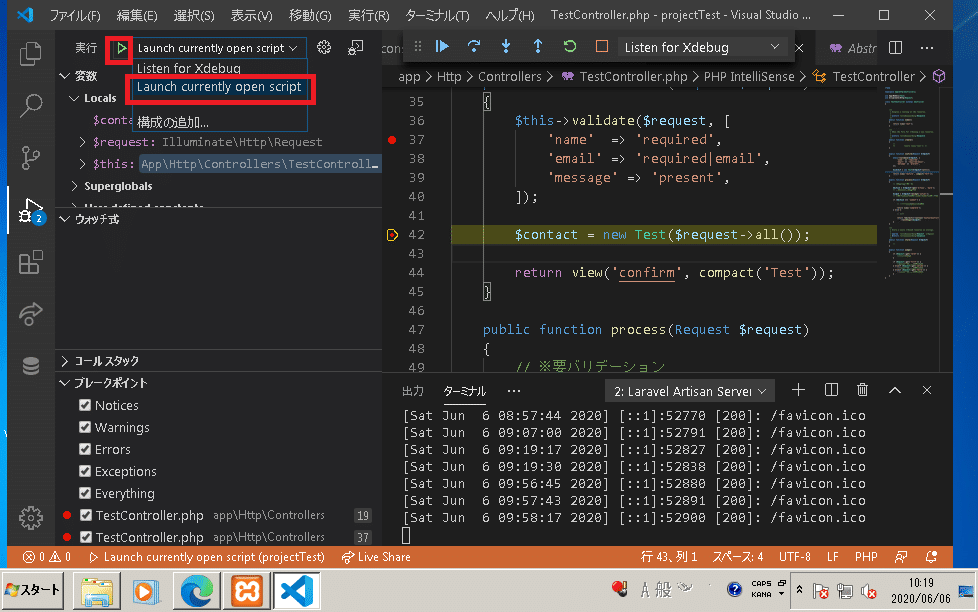Click Controllers in the breadcrumb

(510, 77)
